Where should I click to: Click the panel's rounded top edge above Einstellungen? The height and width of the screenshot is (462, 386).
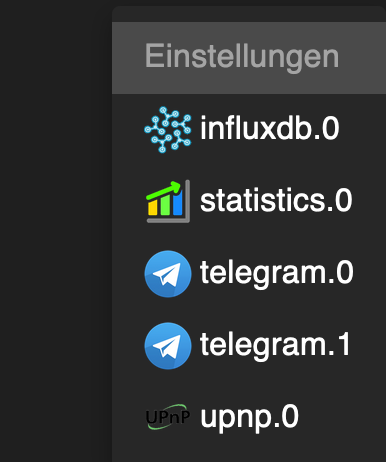click(x=249, y=14)
